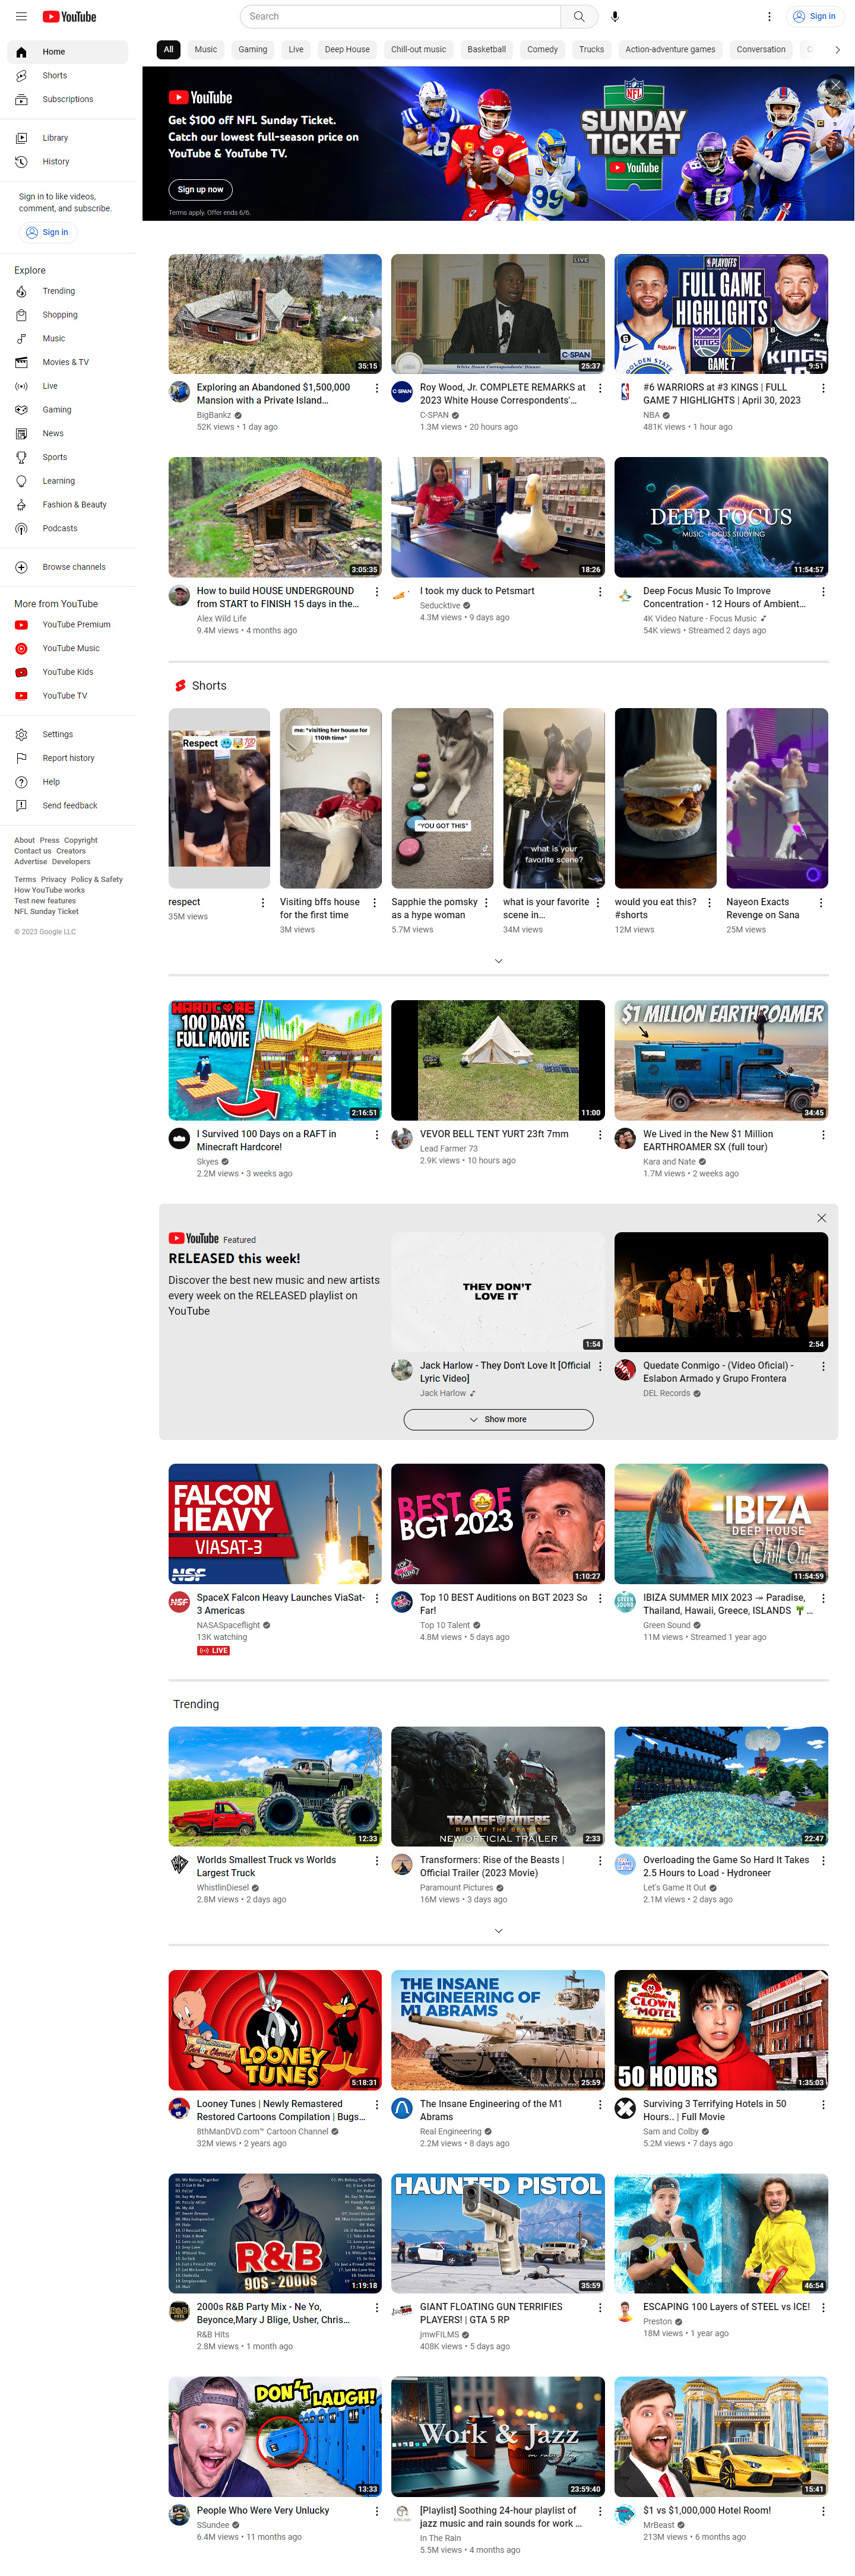Open Settings in the sidebar
855x2576 pixels.
pos(67,734)
